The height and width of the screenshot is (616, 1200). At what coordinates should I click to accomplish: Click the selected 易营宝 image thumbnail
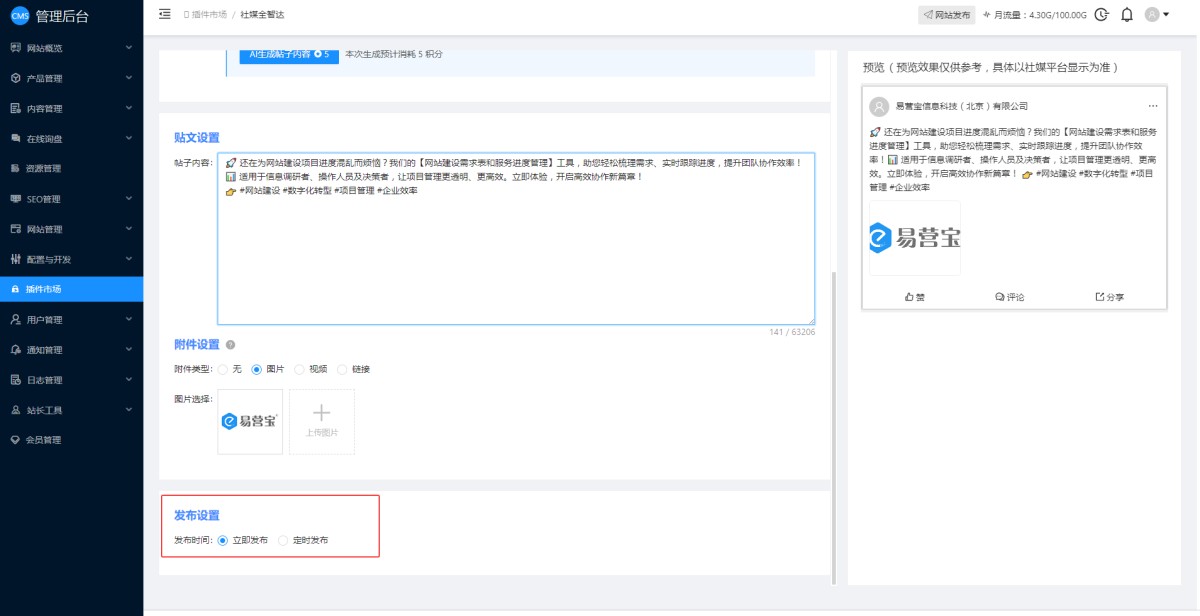(x=250, y=422)
